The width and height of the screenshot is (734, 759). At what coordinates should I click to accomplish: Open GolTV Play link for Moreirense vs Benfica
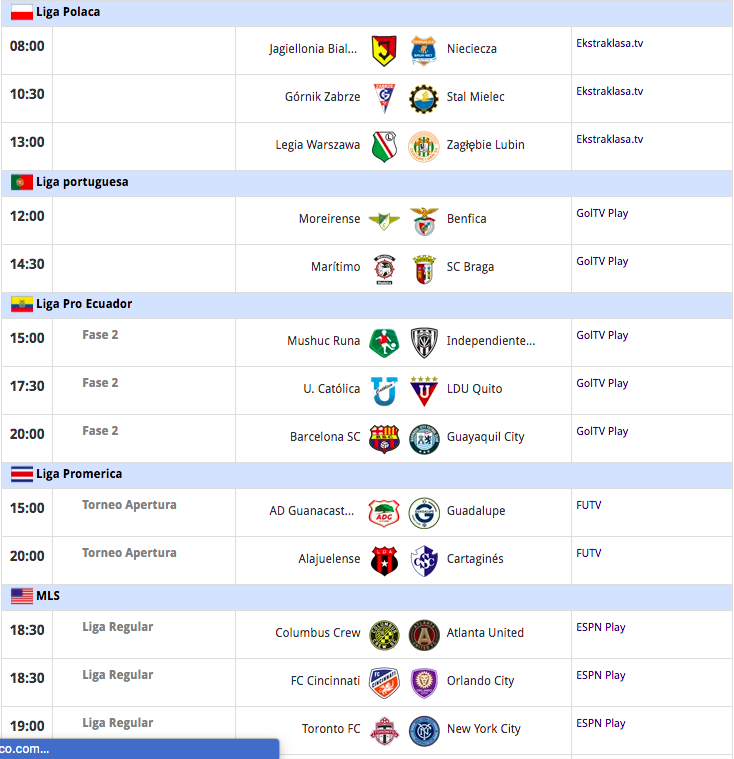(602, 213)
